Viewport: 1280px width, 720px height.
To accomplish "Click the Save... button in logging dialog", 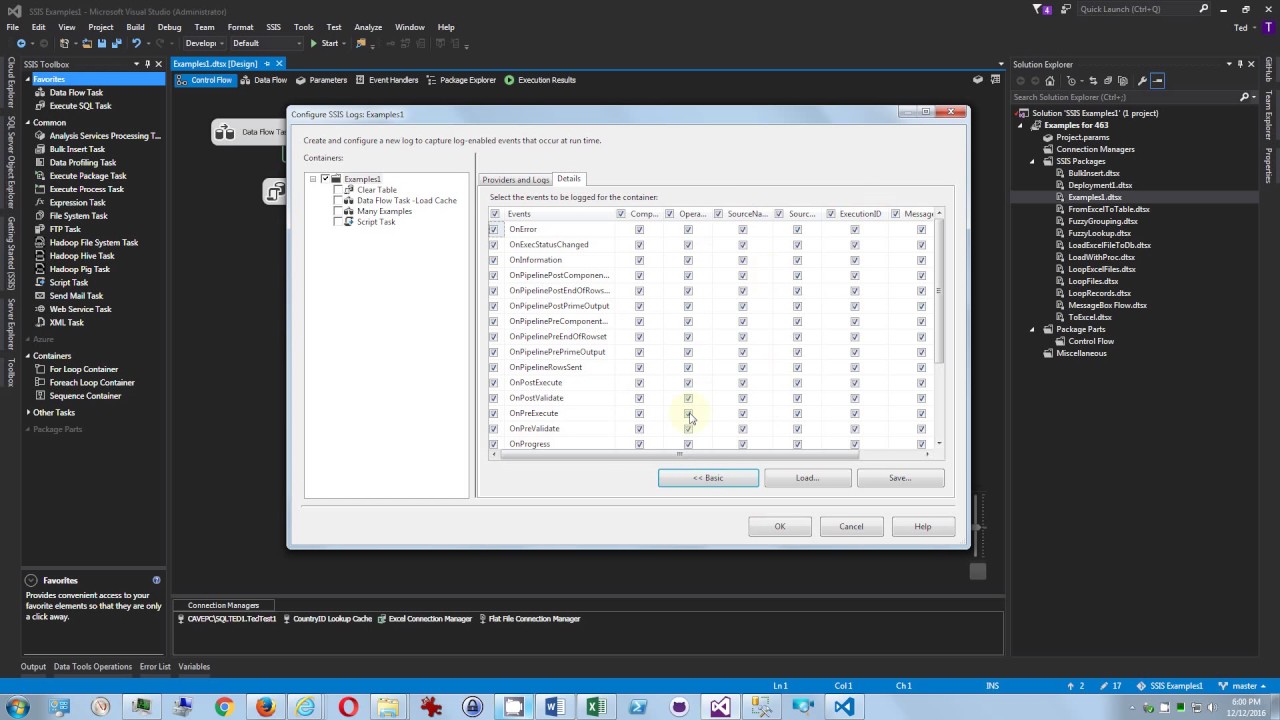I will pyautogui.click(x=900, y=478).
